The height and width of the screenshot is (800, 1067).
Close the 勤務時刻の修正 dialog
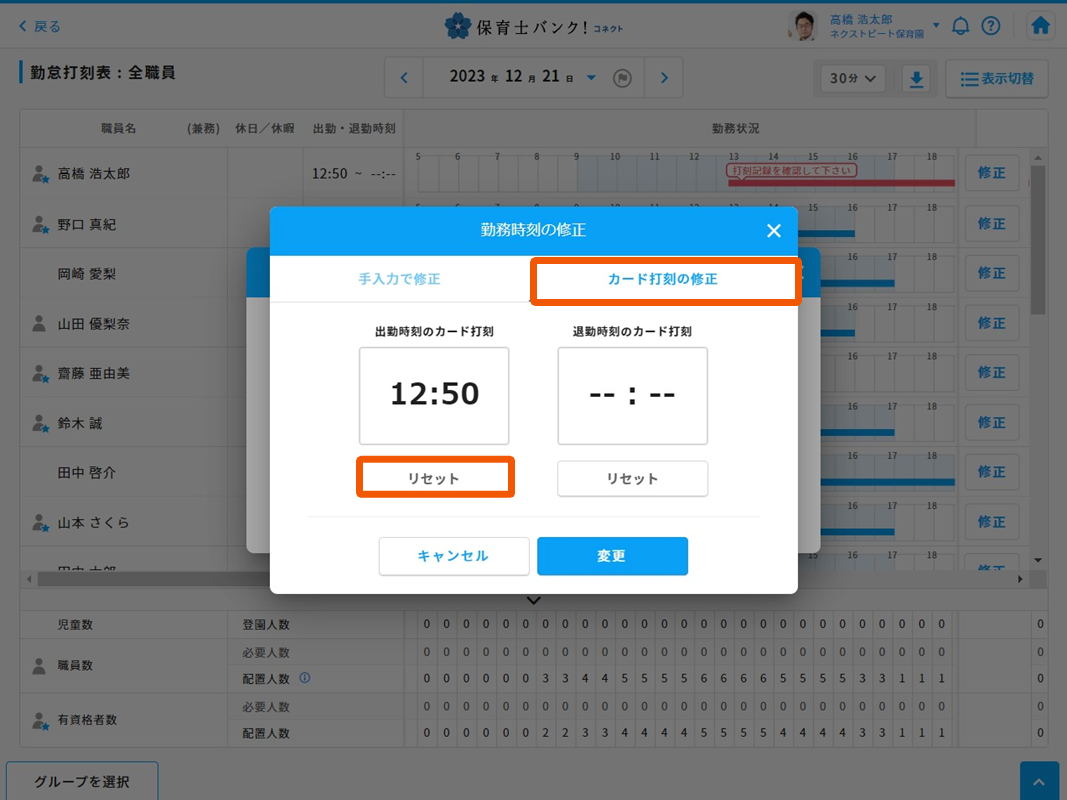[x=773, y=231]
